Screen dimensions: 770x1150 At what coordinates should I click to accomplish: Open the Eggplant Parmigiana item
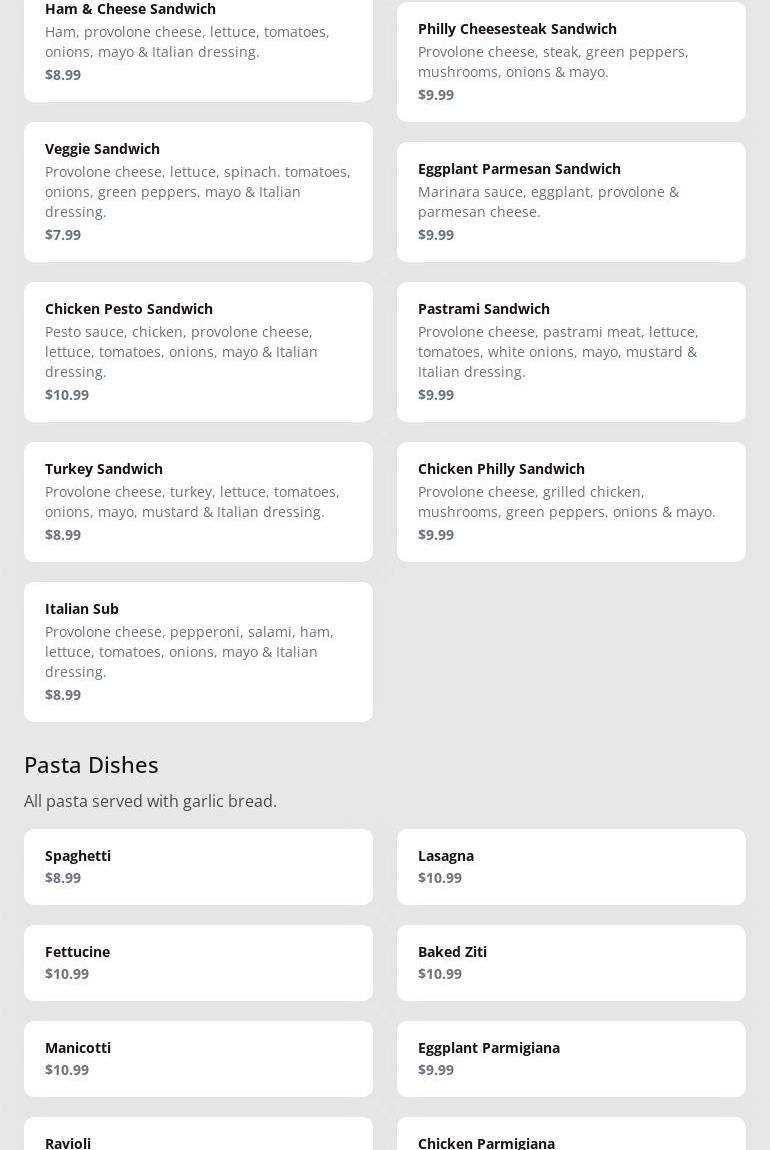[571, 1059]
